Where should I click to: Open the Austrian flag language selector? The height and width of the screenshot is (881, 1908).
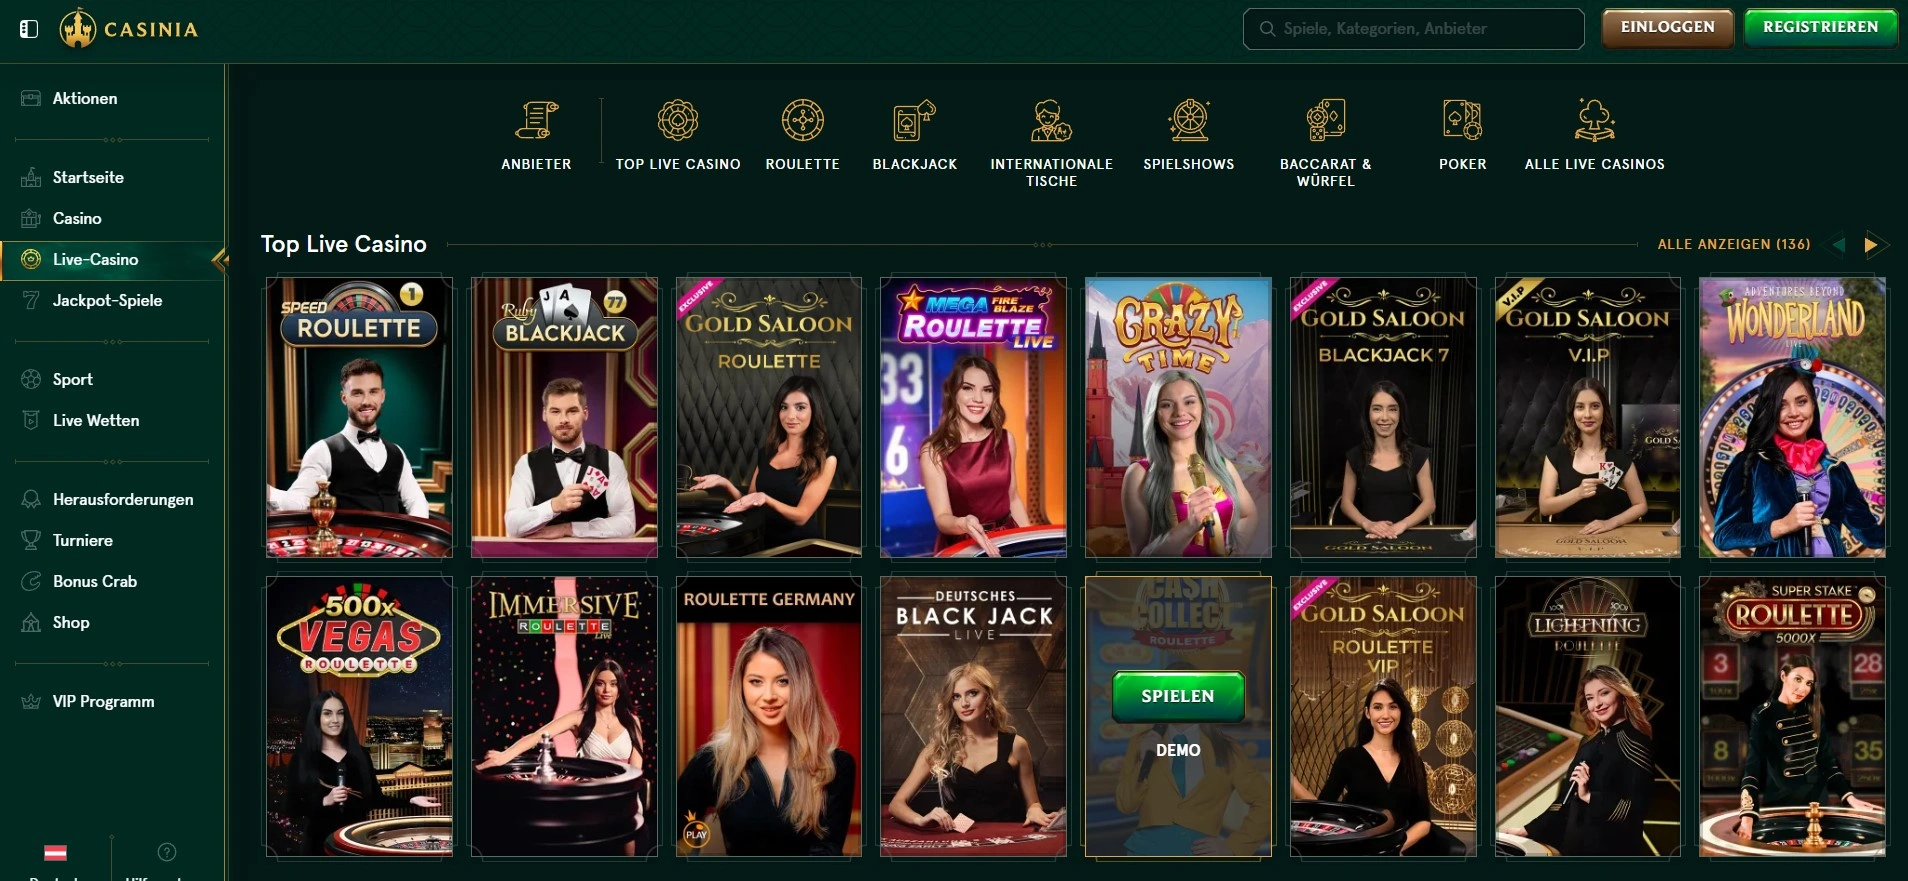pos(55,853)
